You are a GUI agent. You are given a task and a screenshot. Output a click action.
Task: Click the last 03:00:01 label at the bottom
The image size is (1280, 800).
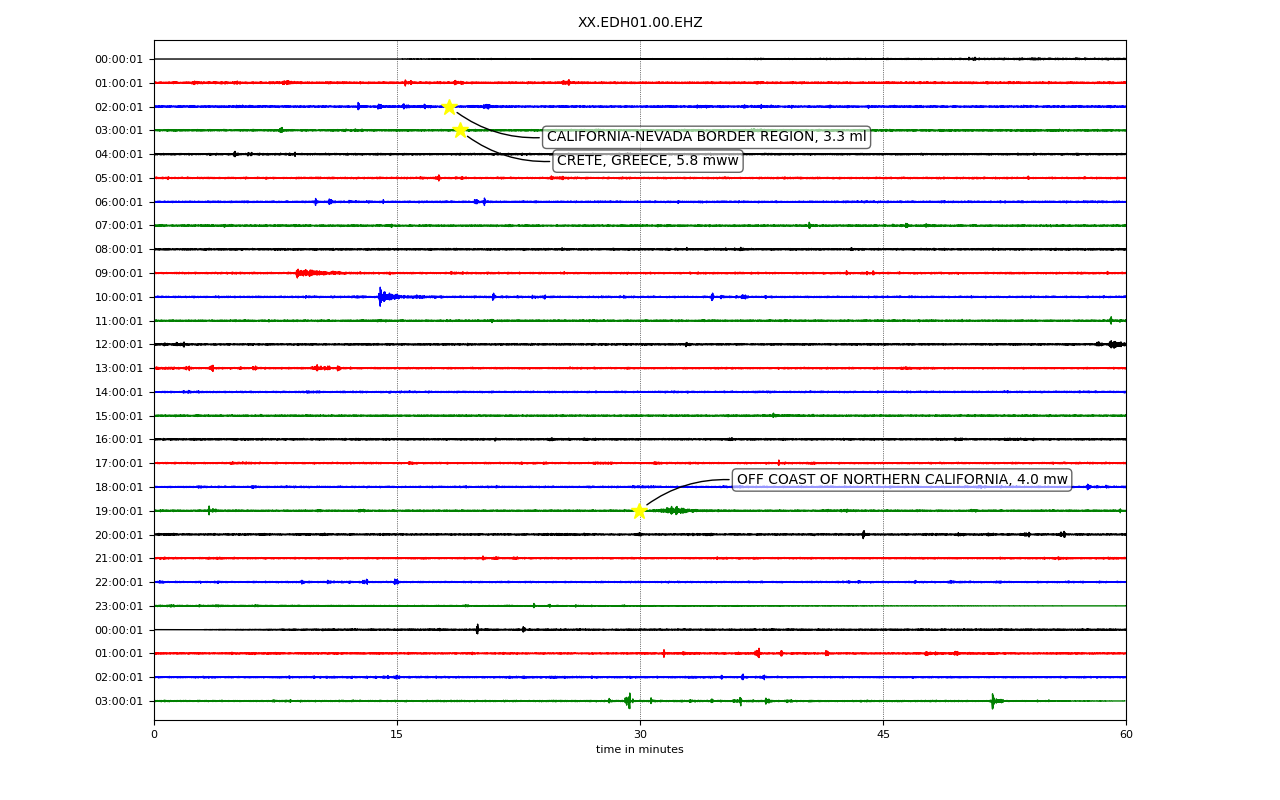point(119,701)
